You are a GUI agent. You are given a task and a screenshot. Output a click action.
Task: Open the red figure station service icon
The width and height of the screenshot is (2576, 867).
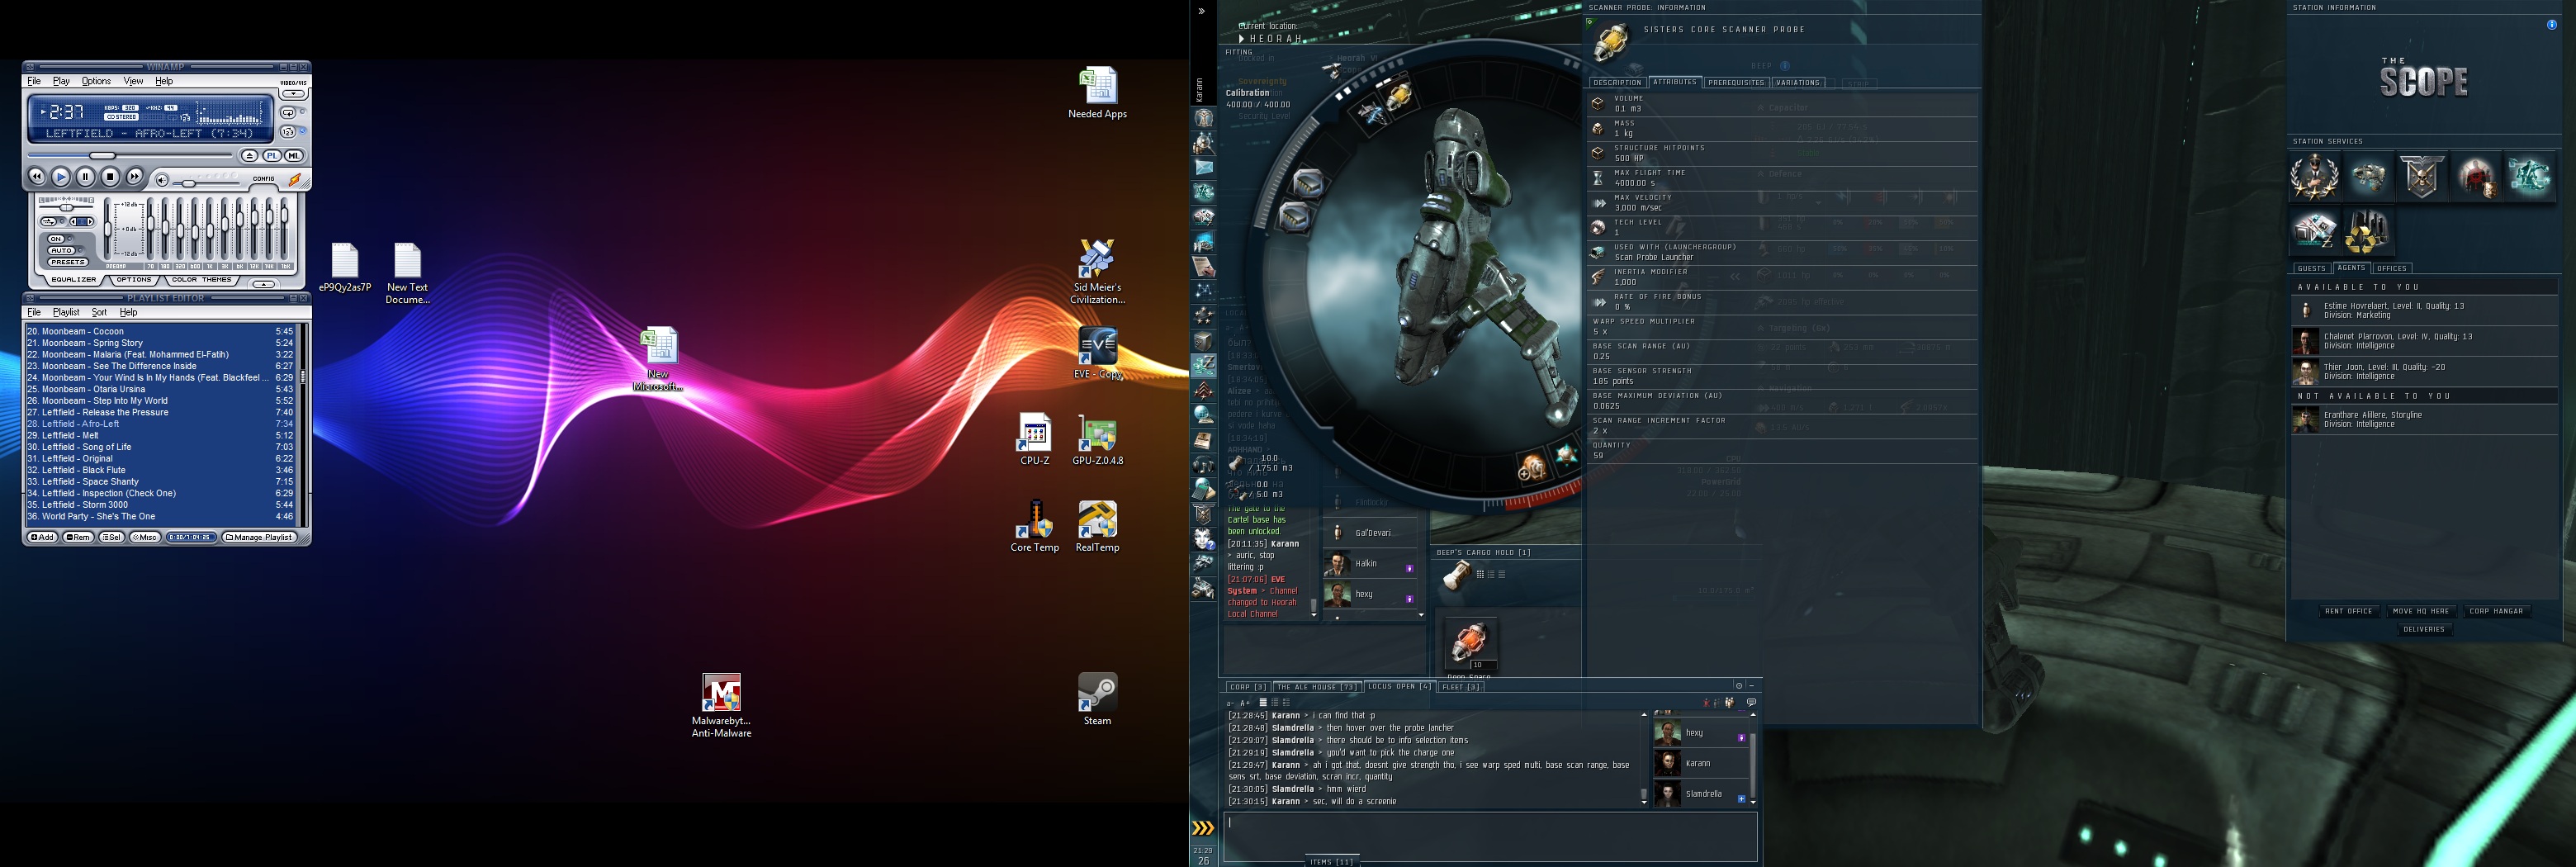[x=2475, y=176]
